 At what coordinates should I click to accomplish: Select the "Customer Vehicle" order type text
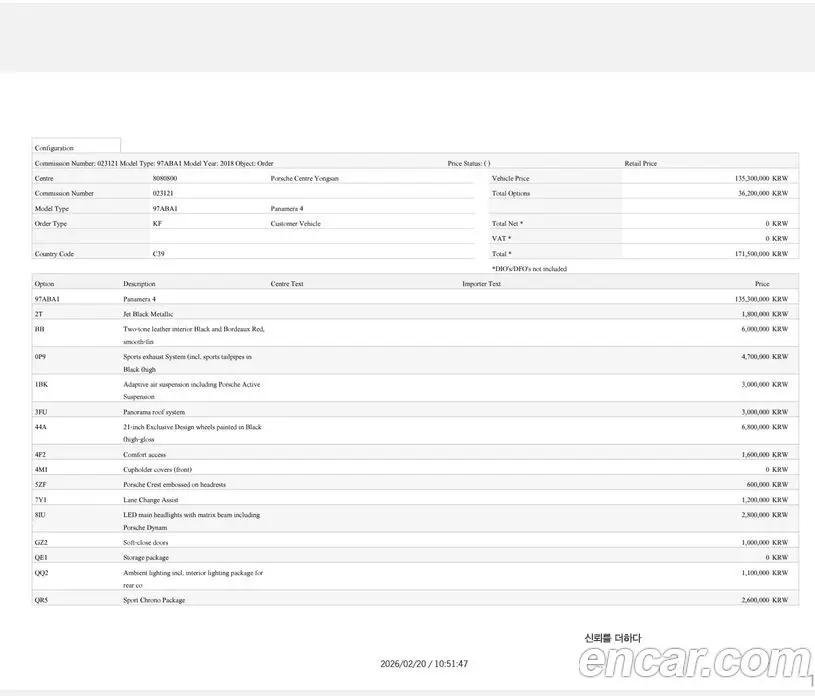pyautogui.click(x=295, y=224)
